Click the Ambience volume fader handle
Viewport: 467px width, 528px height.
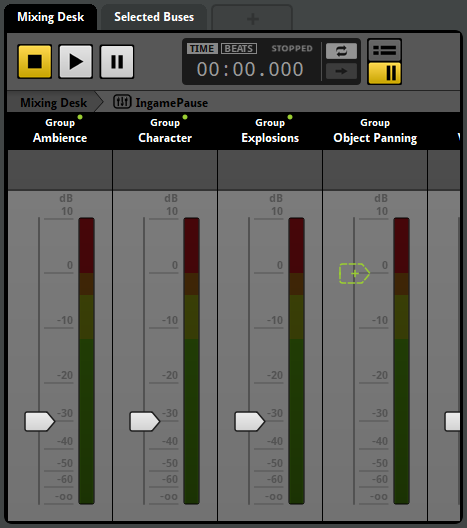pyautogui.click(x=39, y=421)
